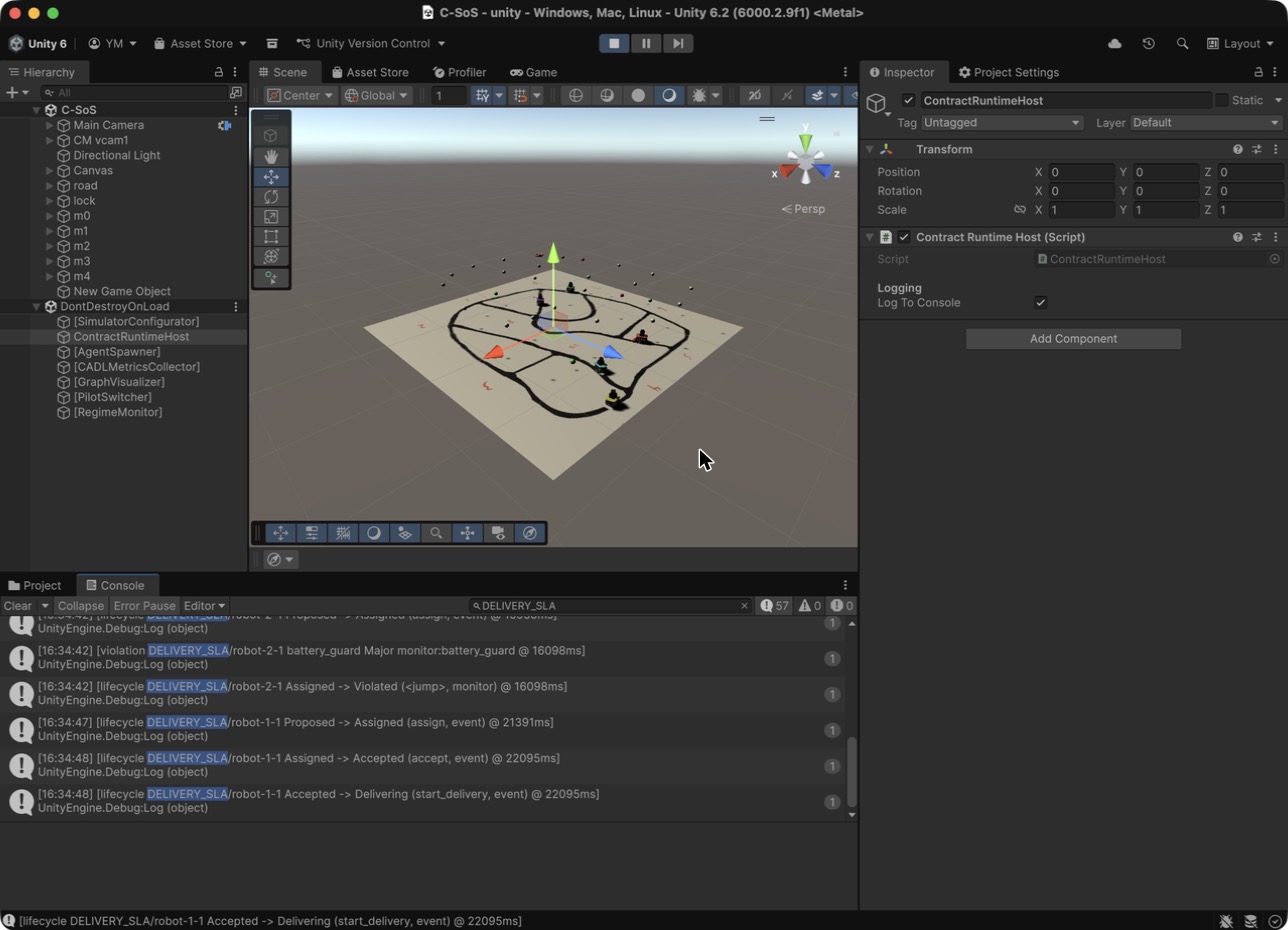Select the Transform tool
Viewport: 1288px width, 930px height.
(x=271, y=257)
